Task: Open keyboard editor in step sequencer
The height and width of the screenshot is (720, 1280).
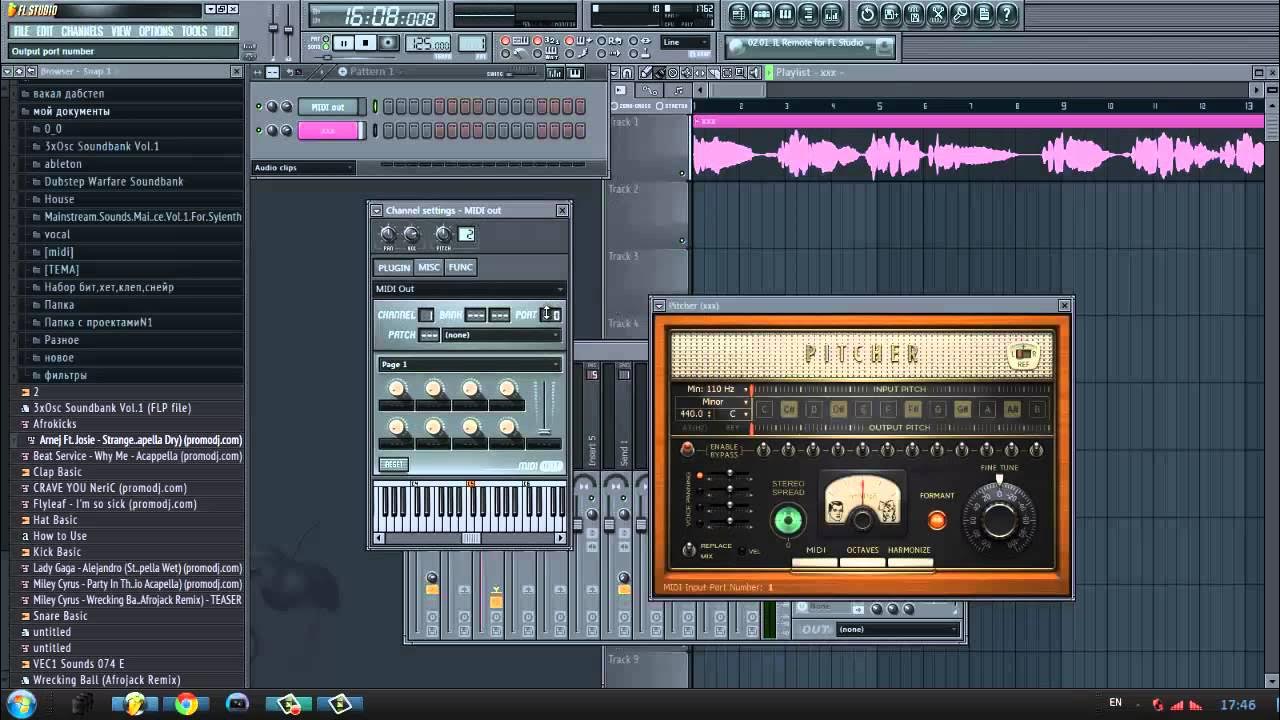Action: pyautogui.click(x=575, y=73)
